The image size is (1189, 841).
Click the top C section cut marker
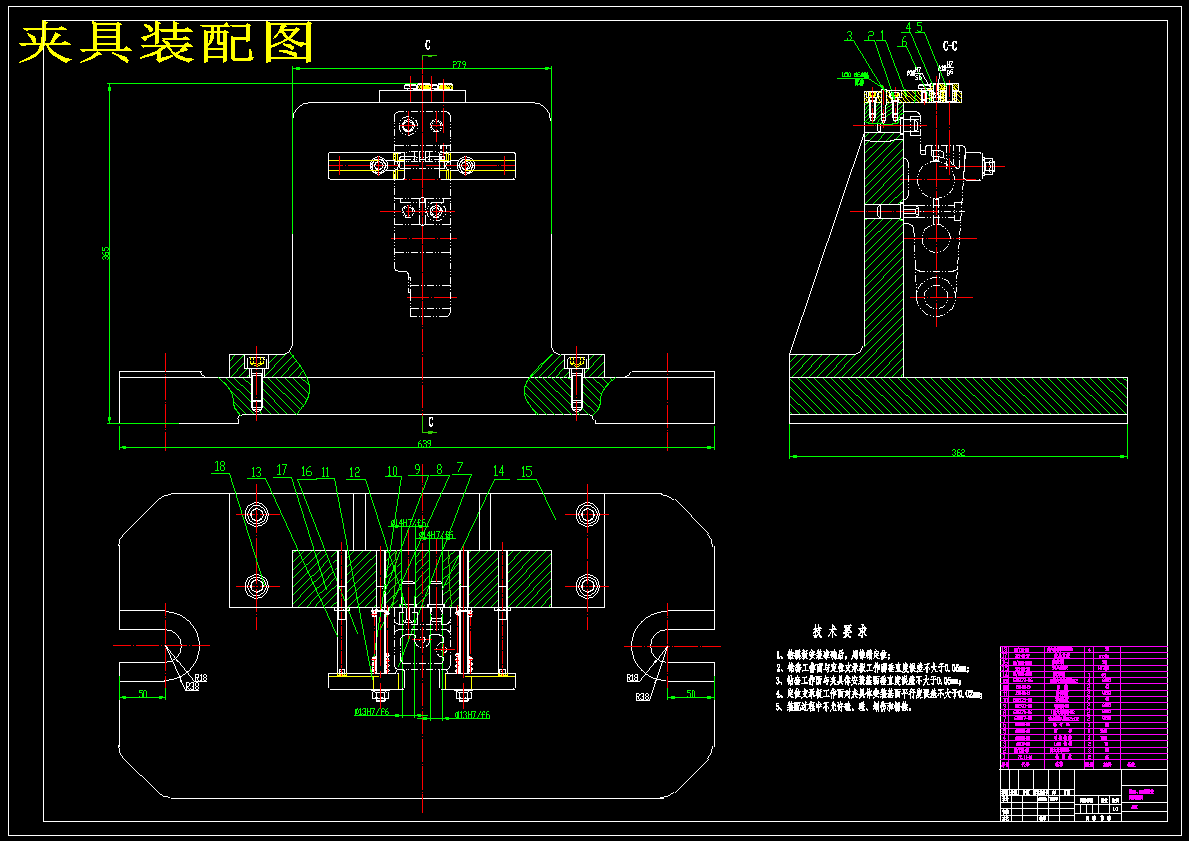point(428,46)
